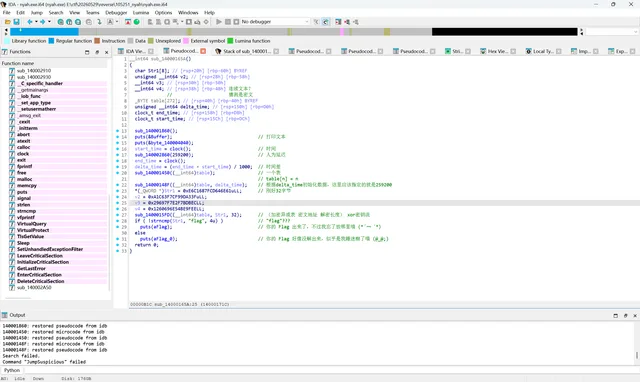Jump forward with the blue right arrow
Viewport: 640px width, 382px height.
42,22
